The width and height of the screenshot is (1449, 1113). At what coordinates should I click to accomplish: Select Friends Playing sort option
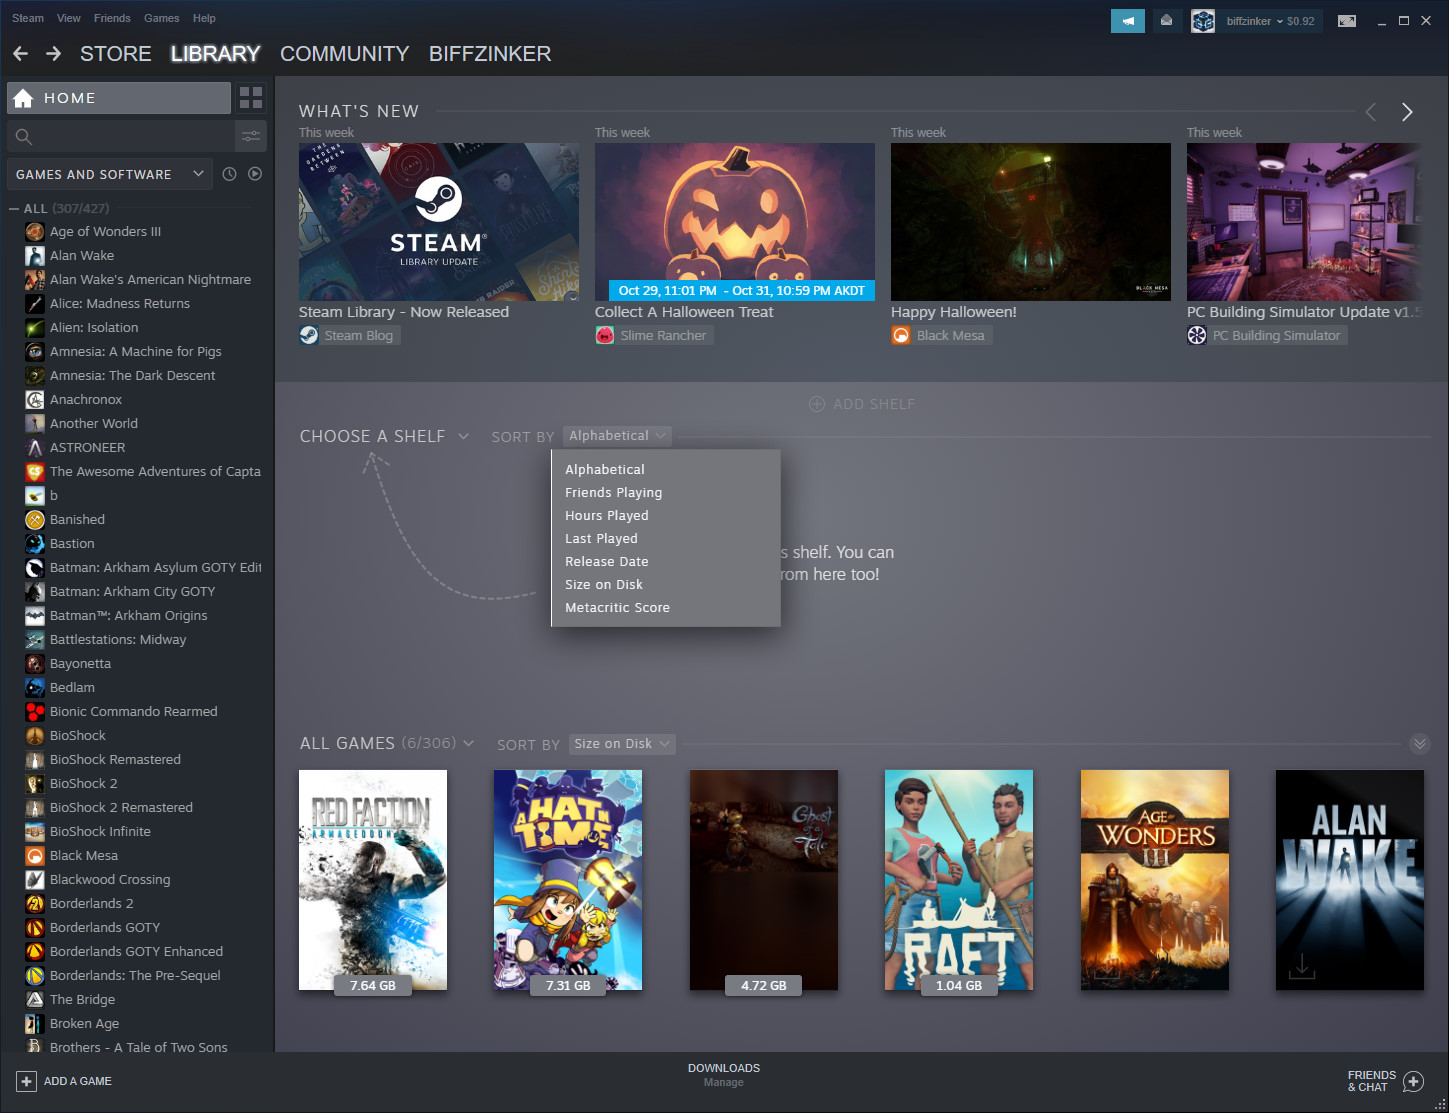click(x=613, y=492)
